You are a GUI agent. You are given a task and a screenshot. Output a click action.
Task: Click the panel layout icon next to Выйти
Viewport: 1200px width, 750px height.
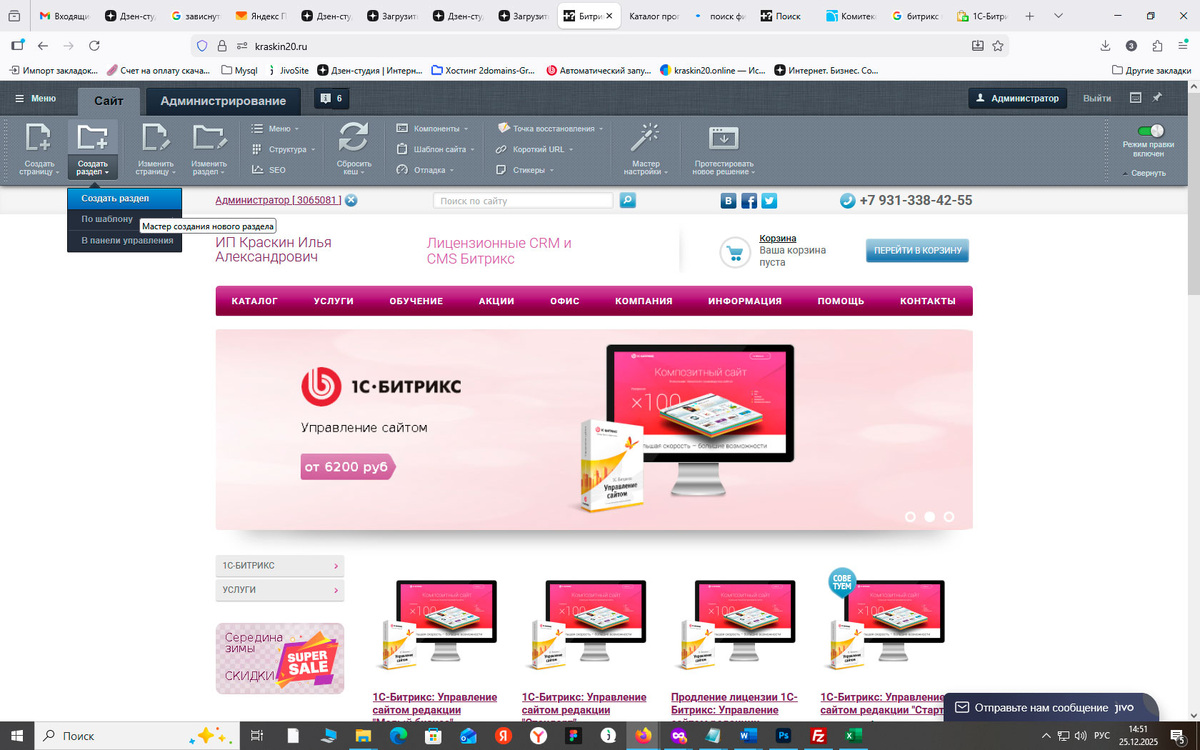pyautogui.click(x=1135, y=98)
